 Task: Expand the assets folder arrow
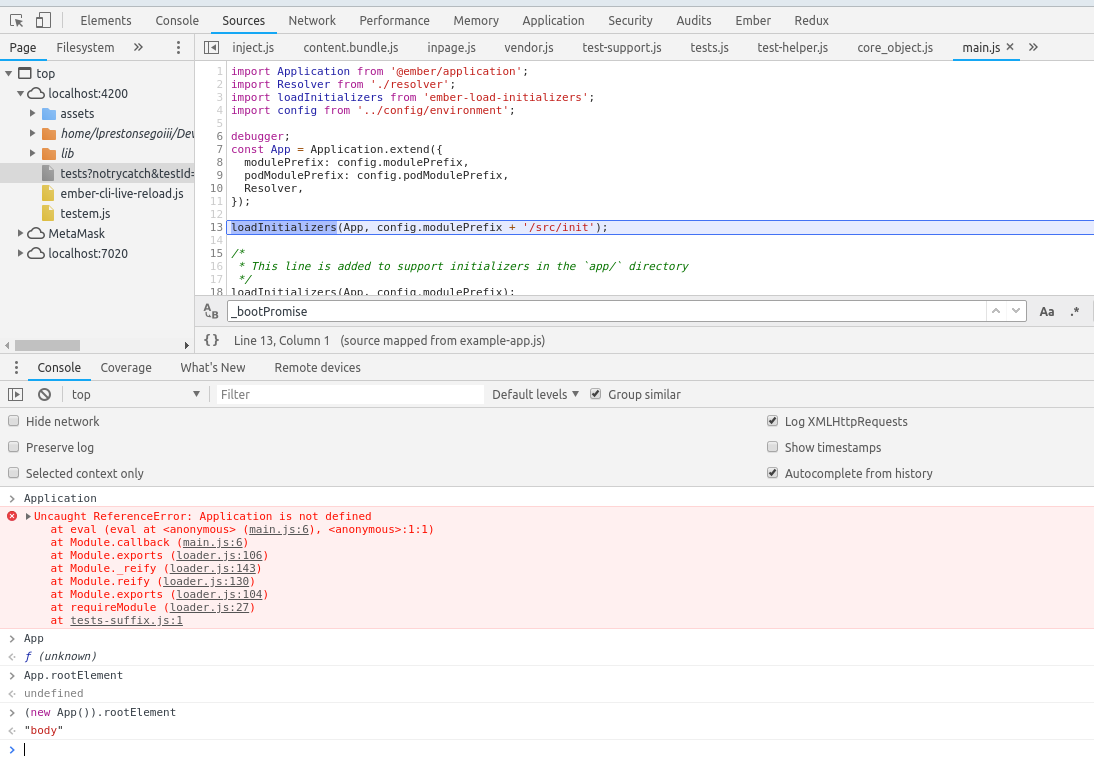pos(32,113)
